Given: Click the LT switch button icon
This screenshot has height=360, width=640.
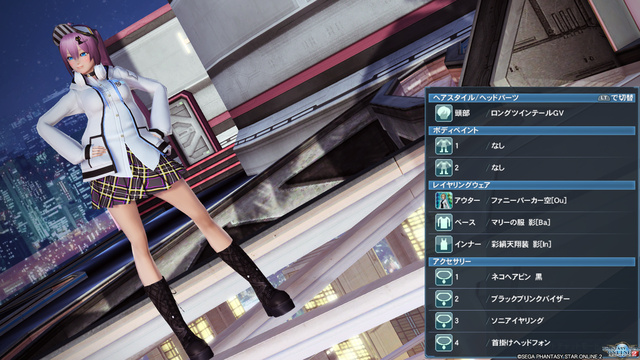Looking at the screenshot, I should (x=604, y=98).
